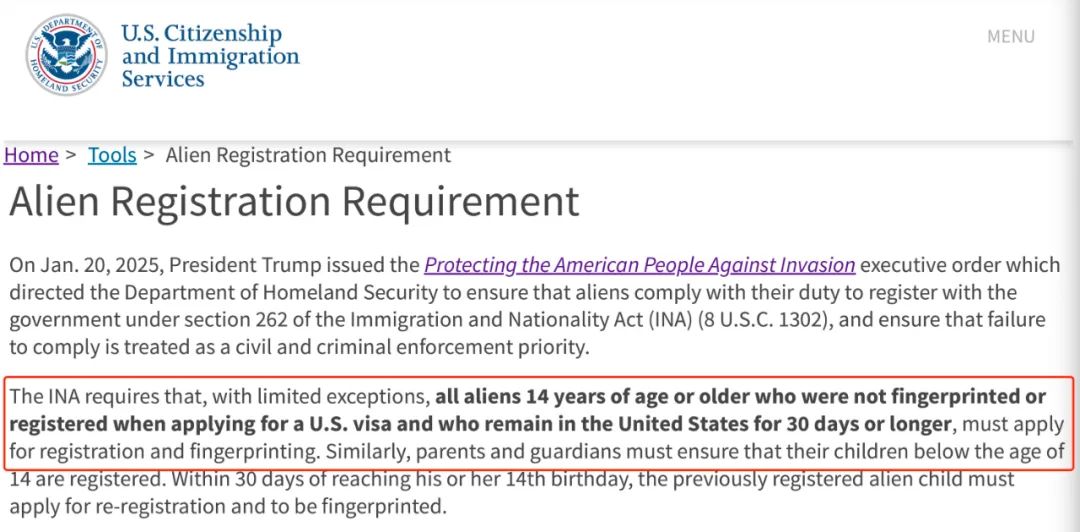Open the Tools breadcrumb link
The height and width of the screenshot is (532, 1080).
tap(112, 155)
